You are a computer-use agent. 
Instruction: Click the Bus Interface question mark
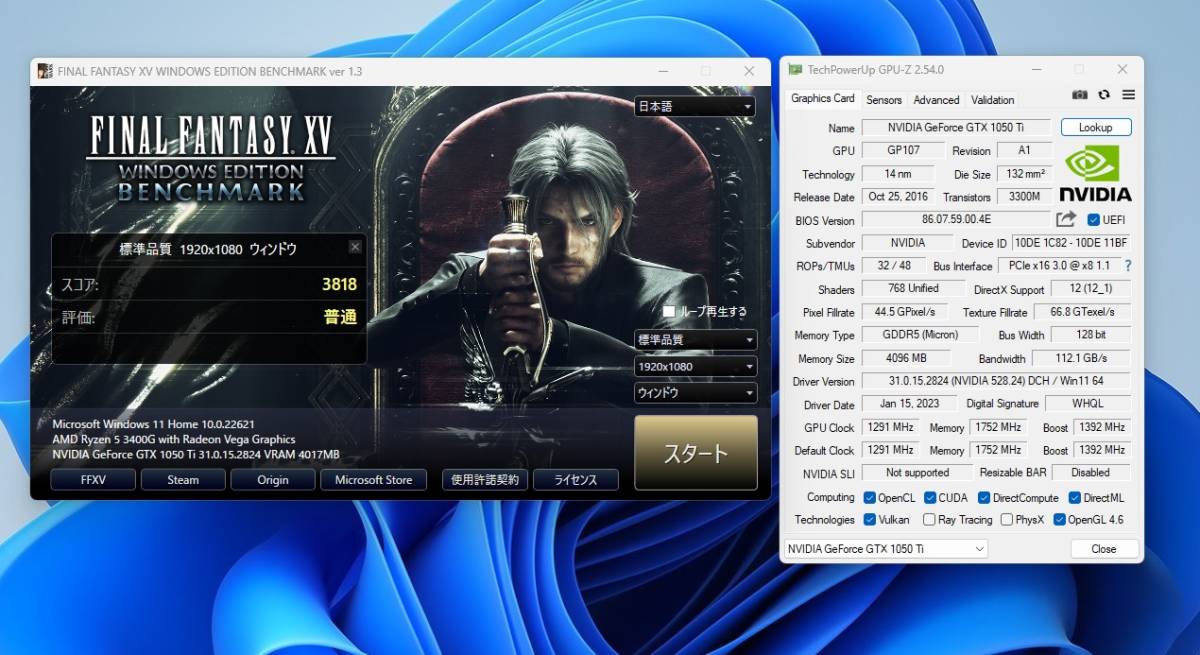1128,266
